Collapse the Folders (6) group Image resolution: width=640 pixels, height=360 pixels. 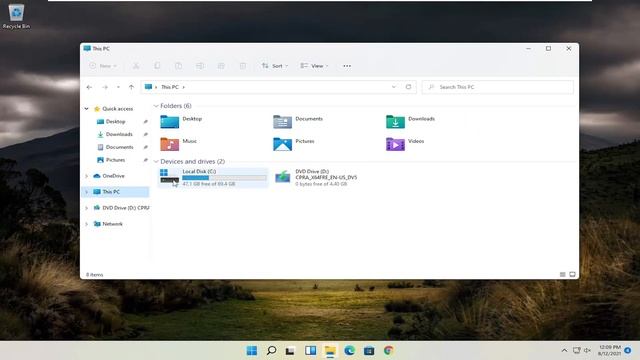click(156, 106)
